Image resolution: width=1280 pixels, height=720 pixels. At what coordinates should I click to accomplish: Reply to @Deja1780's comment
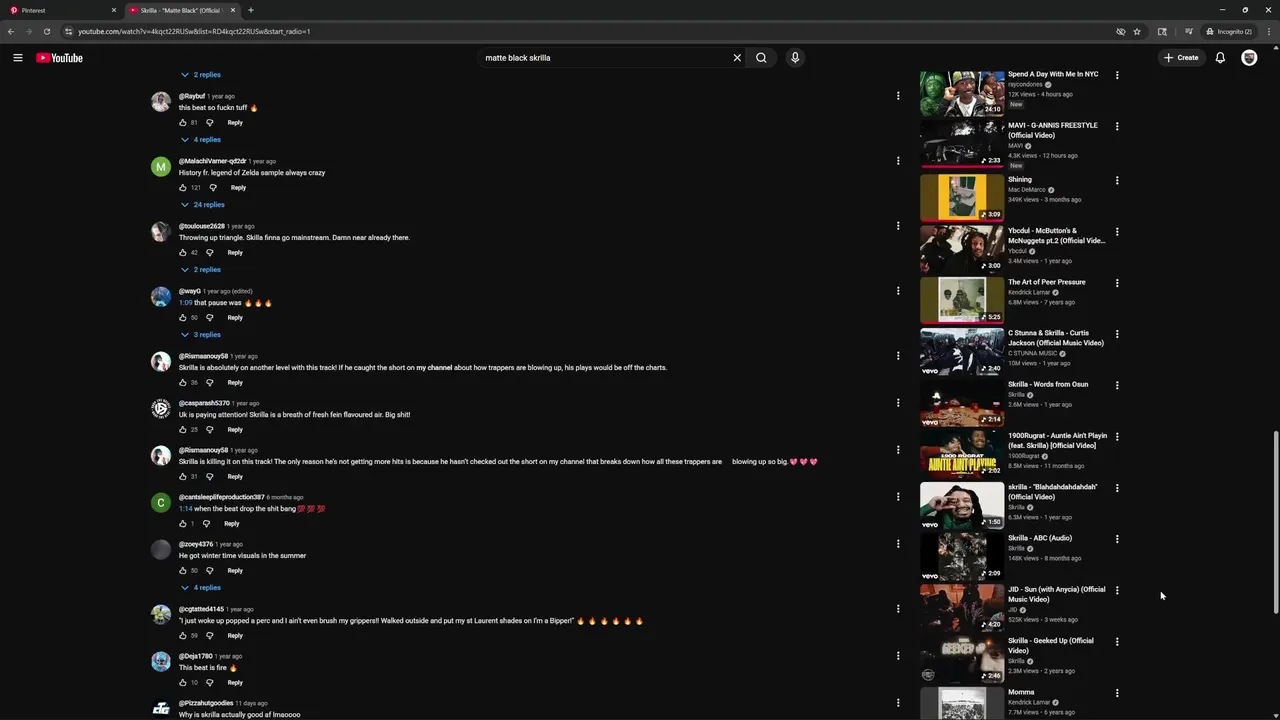235,682
